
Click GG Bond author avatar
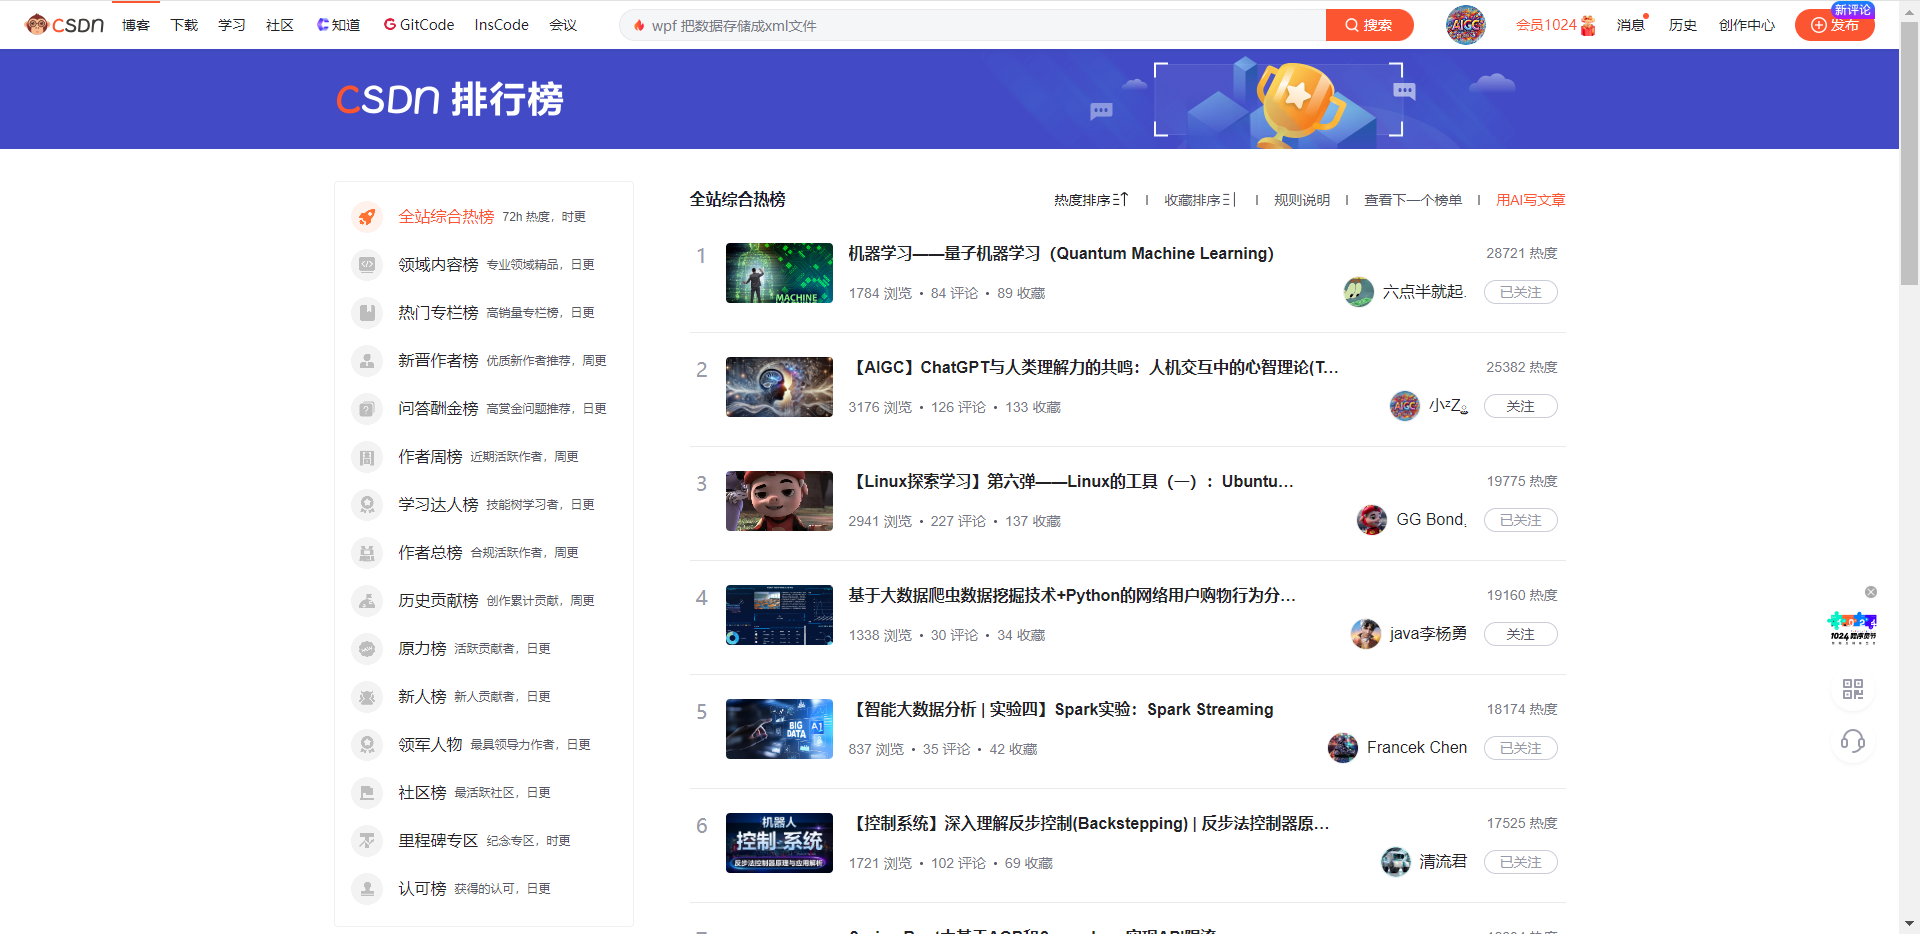1371,520
